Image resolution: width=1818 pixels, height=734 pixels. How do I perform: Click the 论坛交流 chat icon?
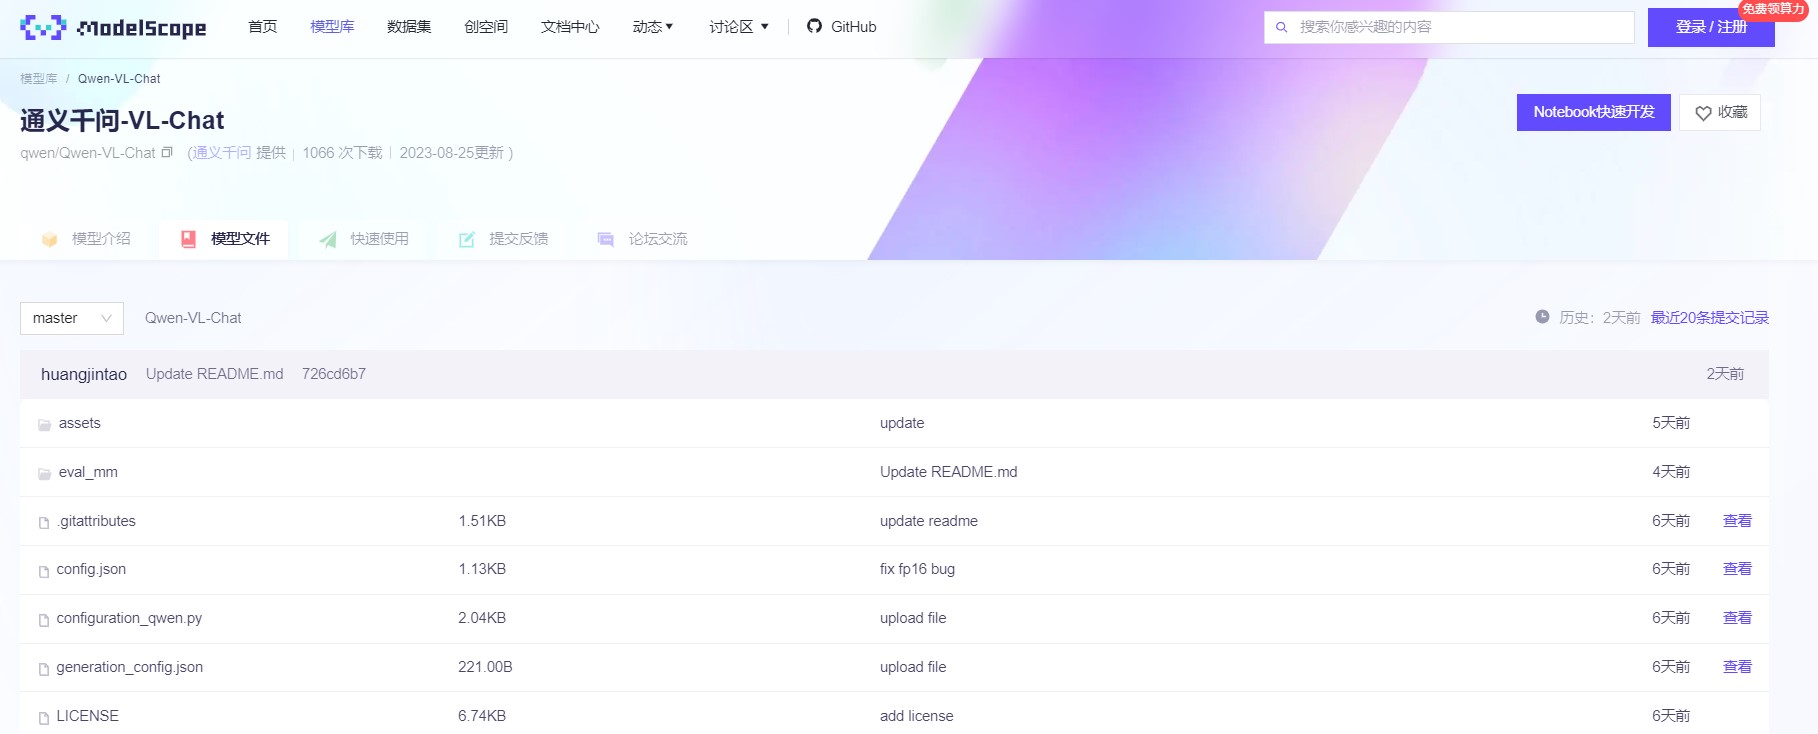click(605, 239)
